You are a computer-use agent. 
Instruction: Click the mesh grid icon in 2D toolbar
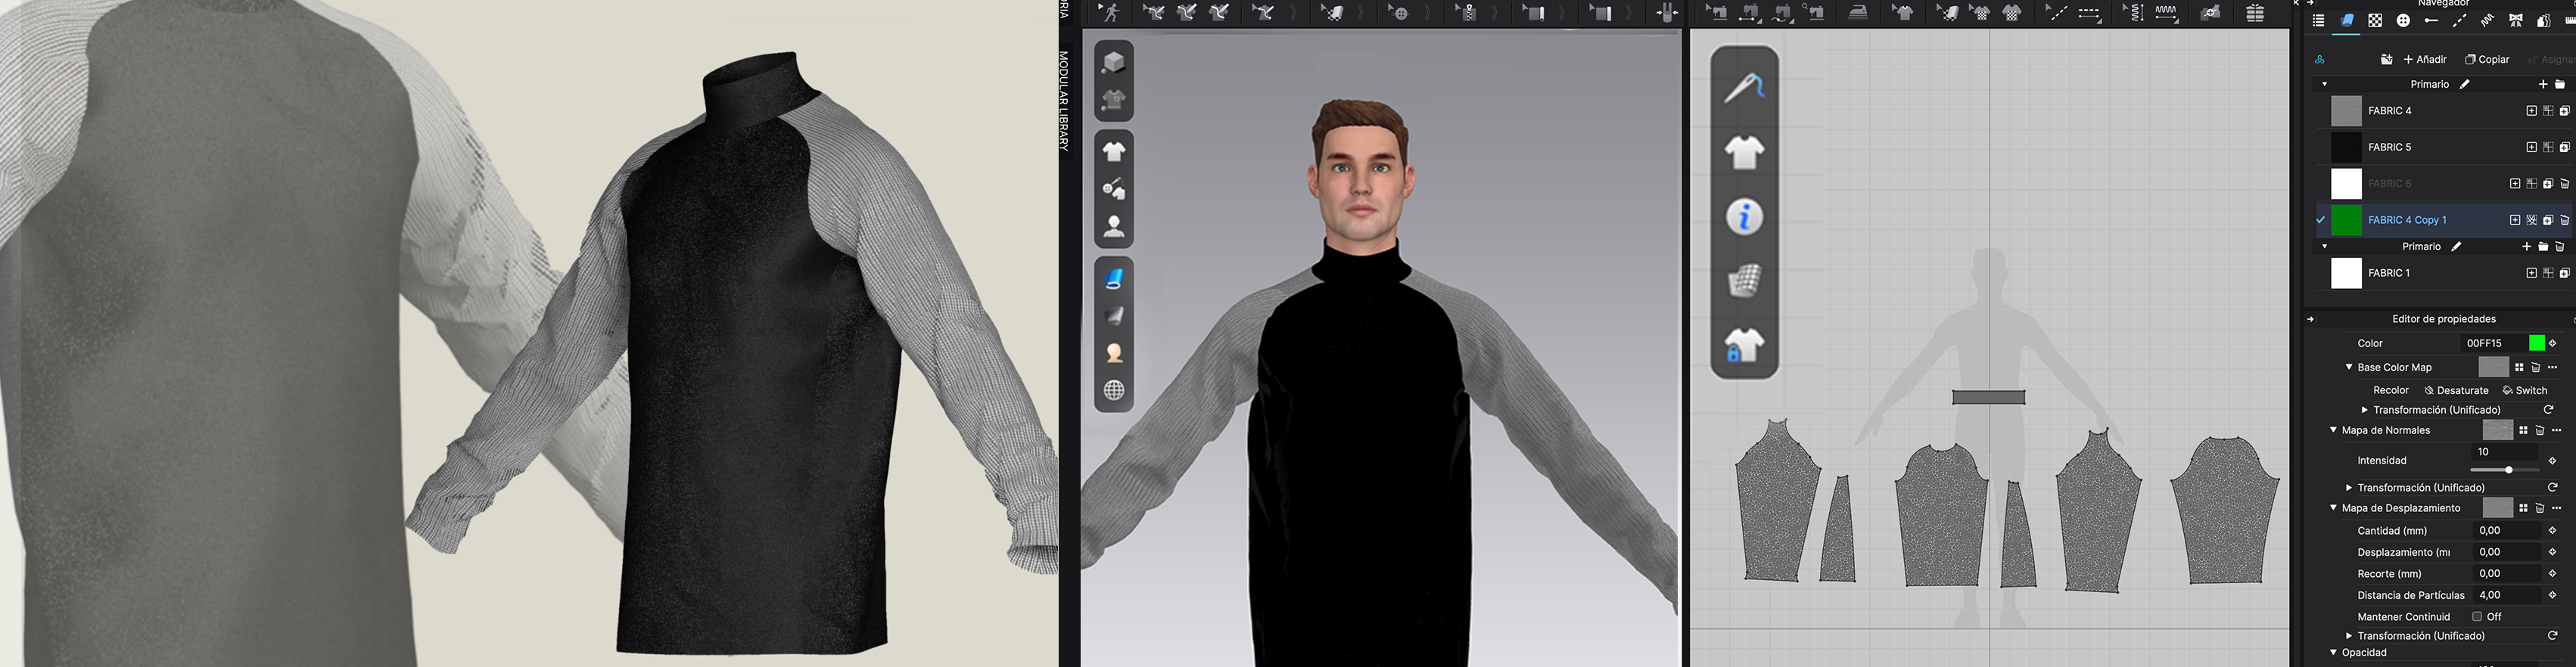[x=1744, y=281]
